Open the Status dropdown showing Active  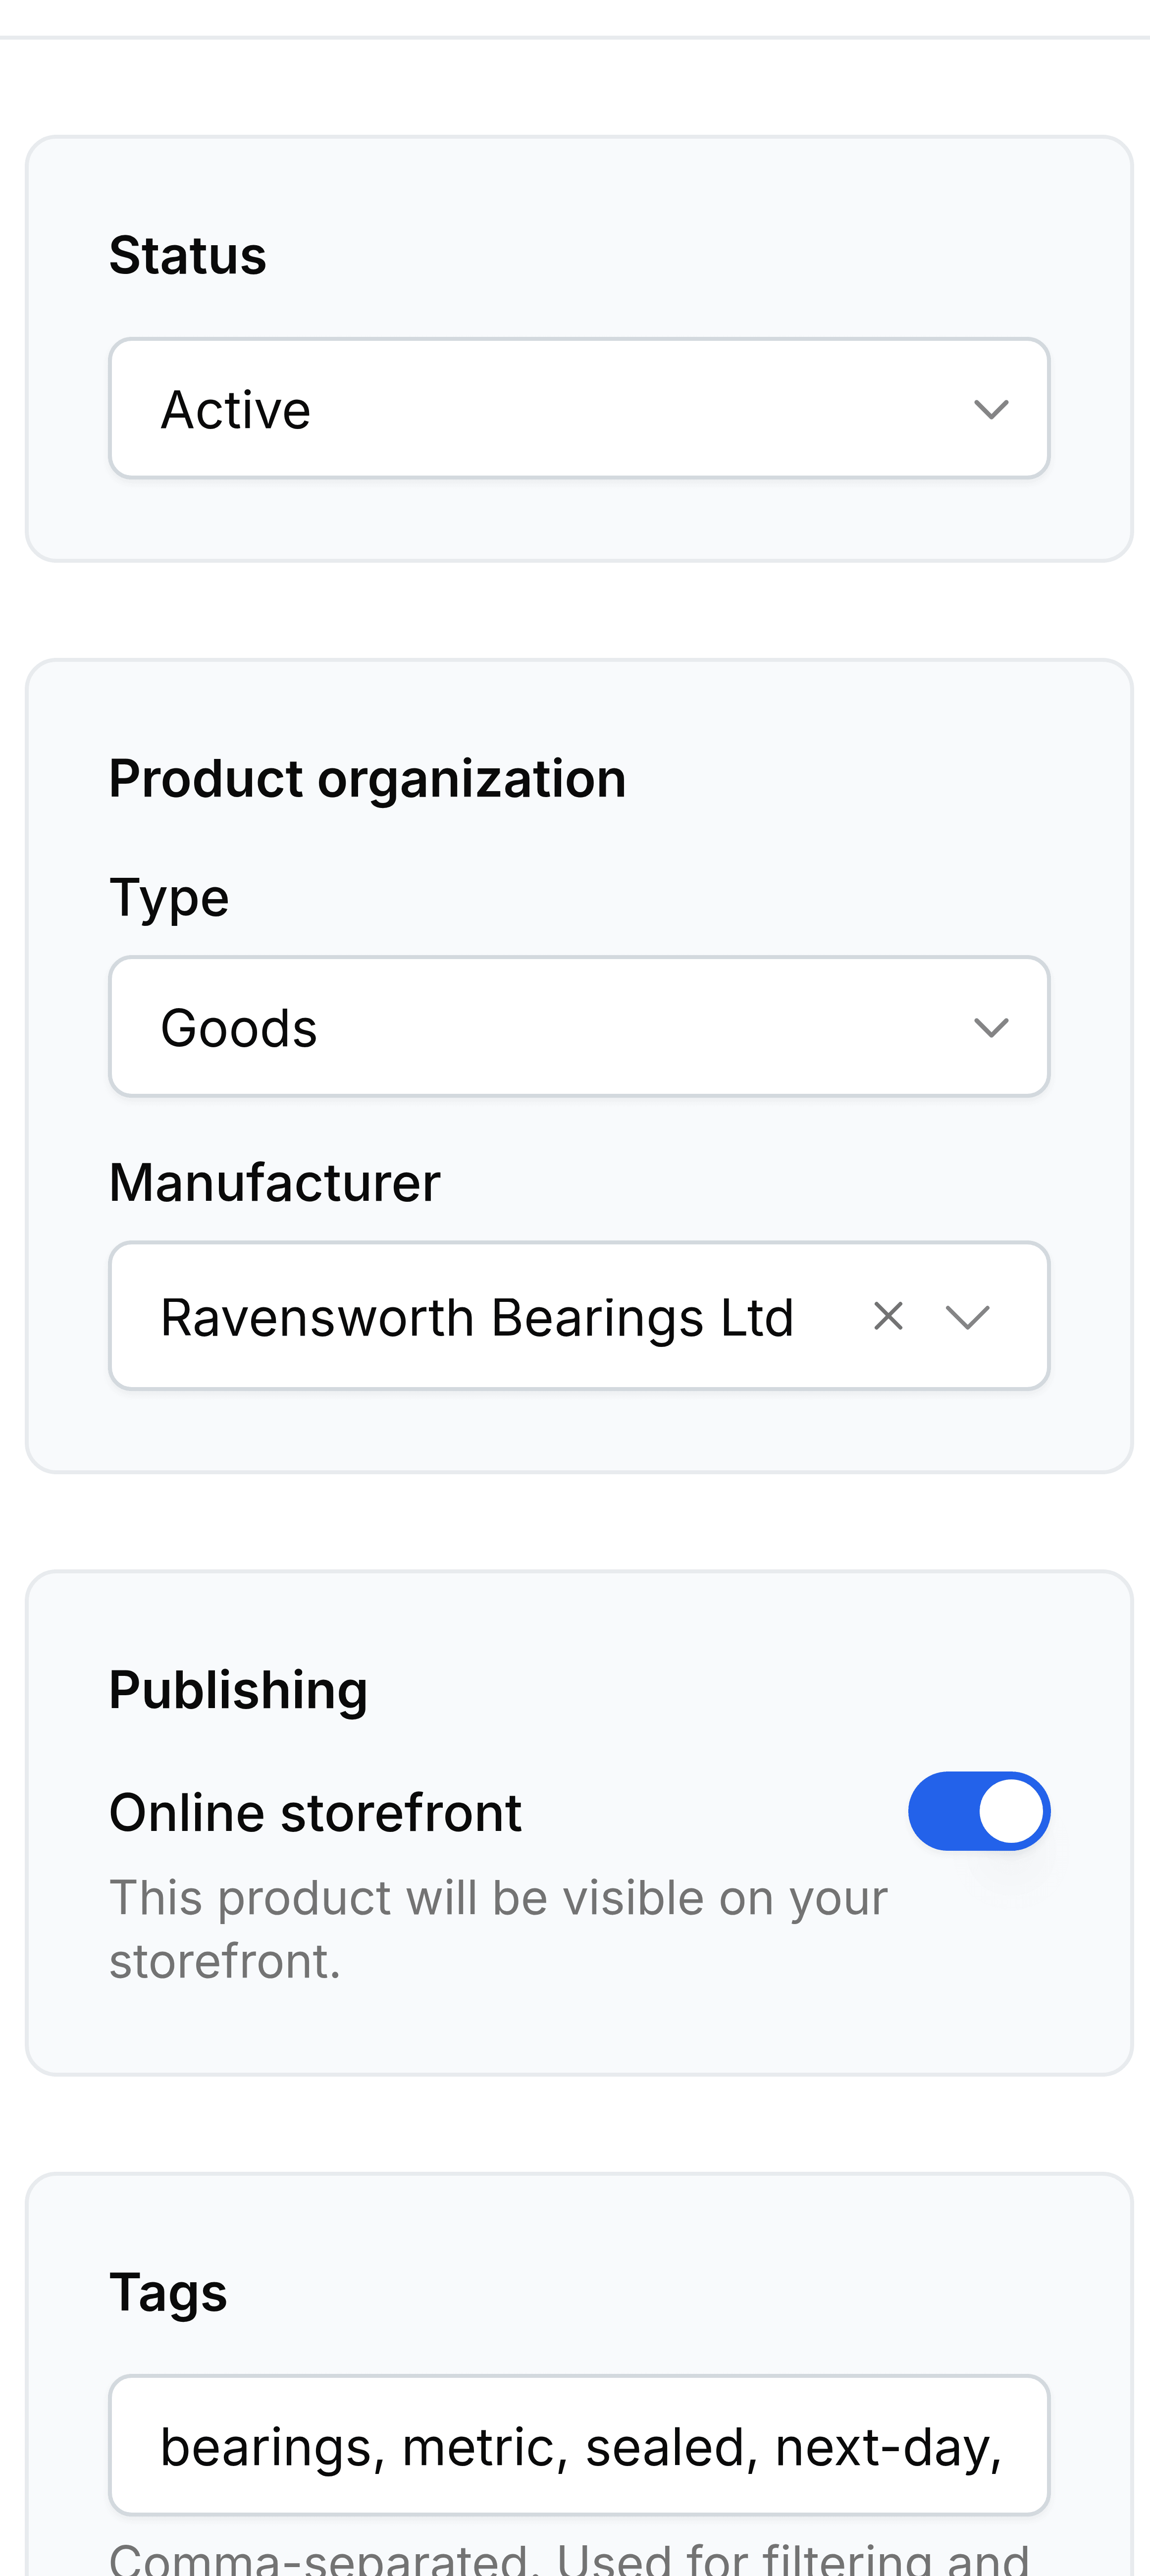(x=579, y=408)
